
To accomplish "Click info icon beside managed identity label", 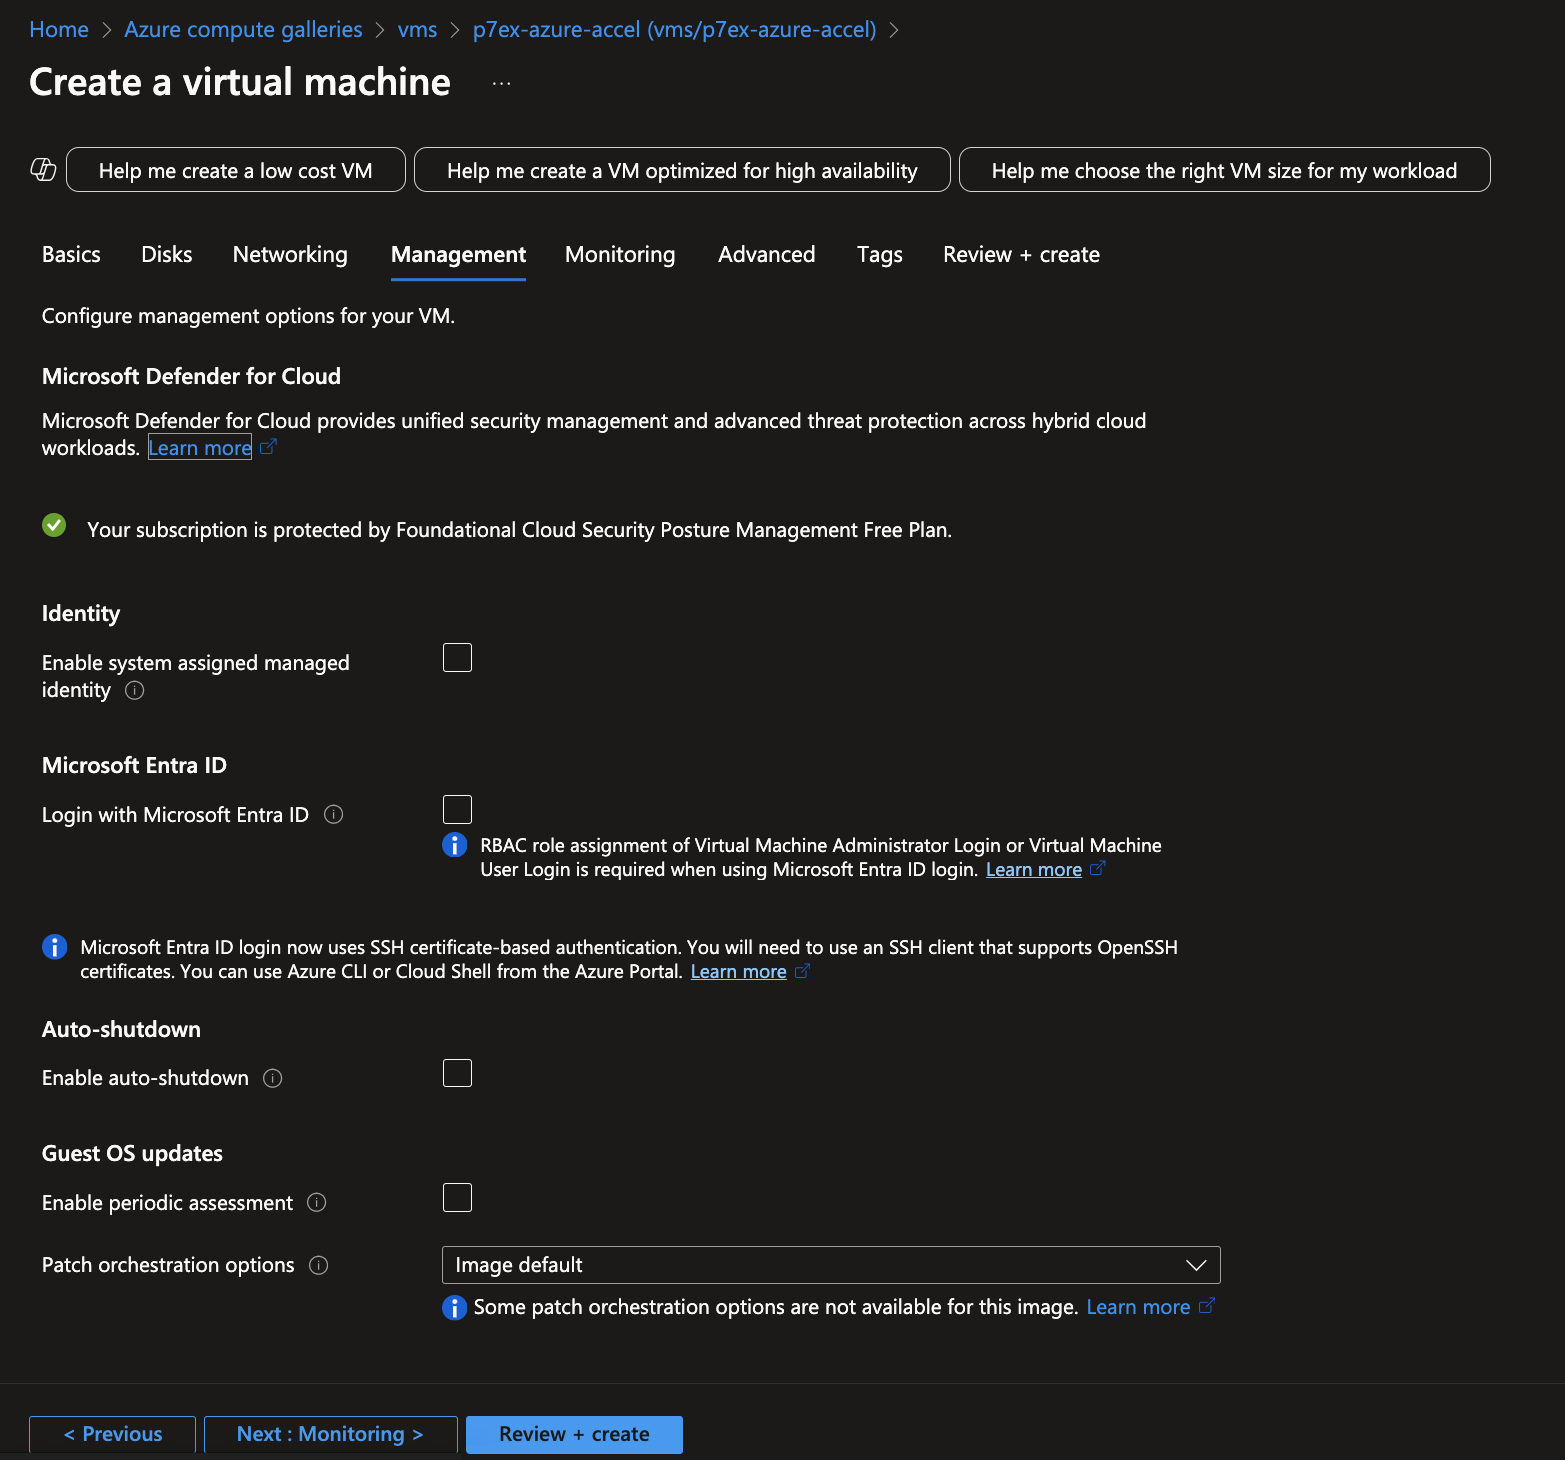I will (x=135, y=690).
